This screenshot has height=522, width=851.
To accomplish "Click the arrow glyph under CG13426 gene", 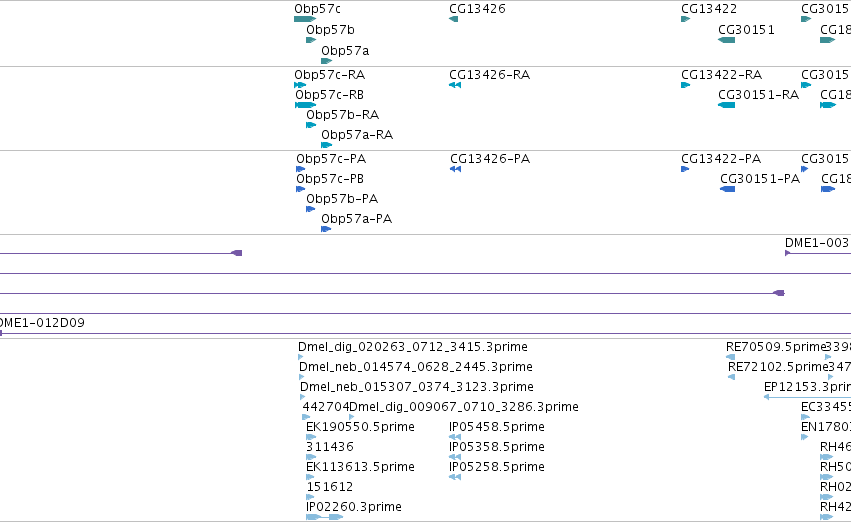I will pyautogui.click(x=454, y=19).
